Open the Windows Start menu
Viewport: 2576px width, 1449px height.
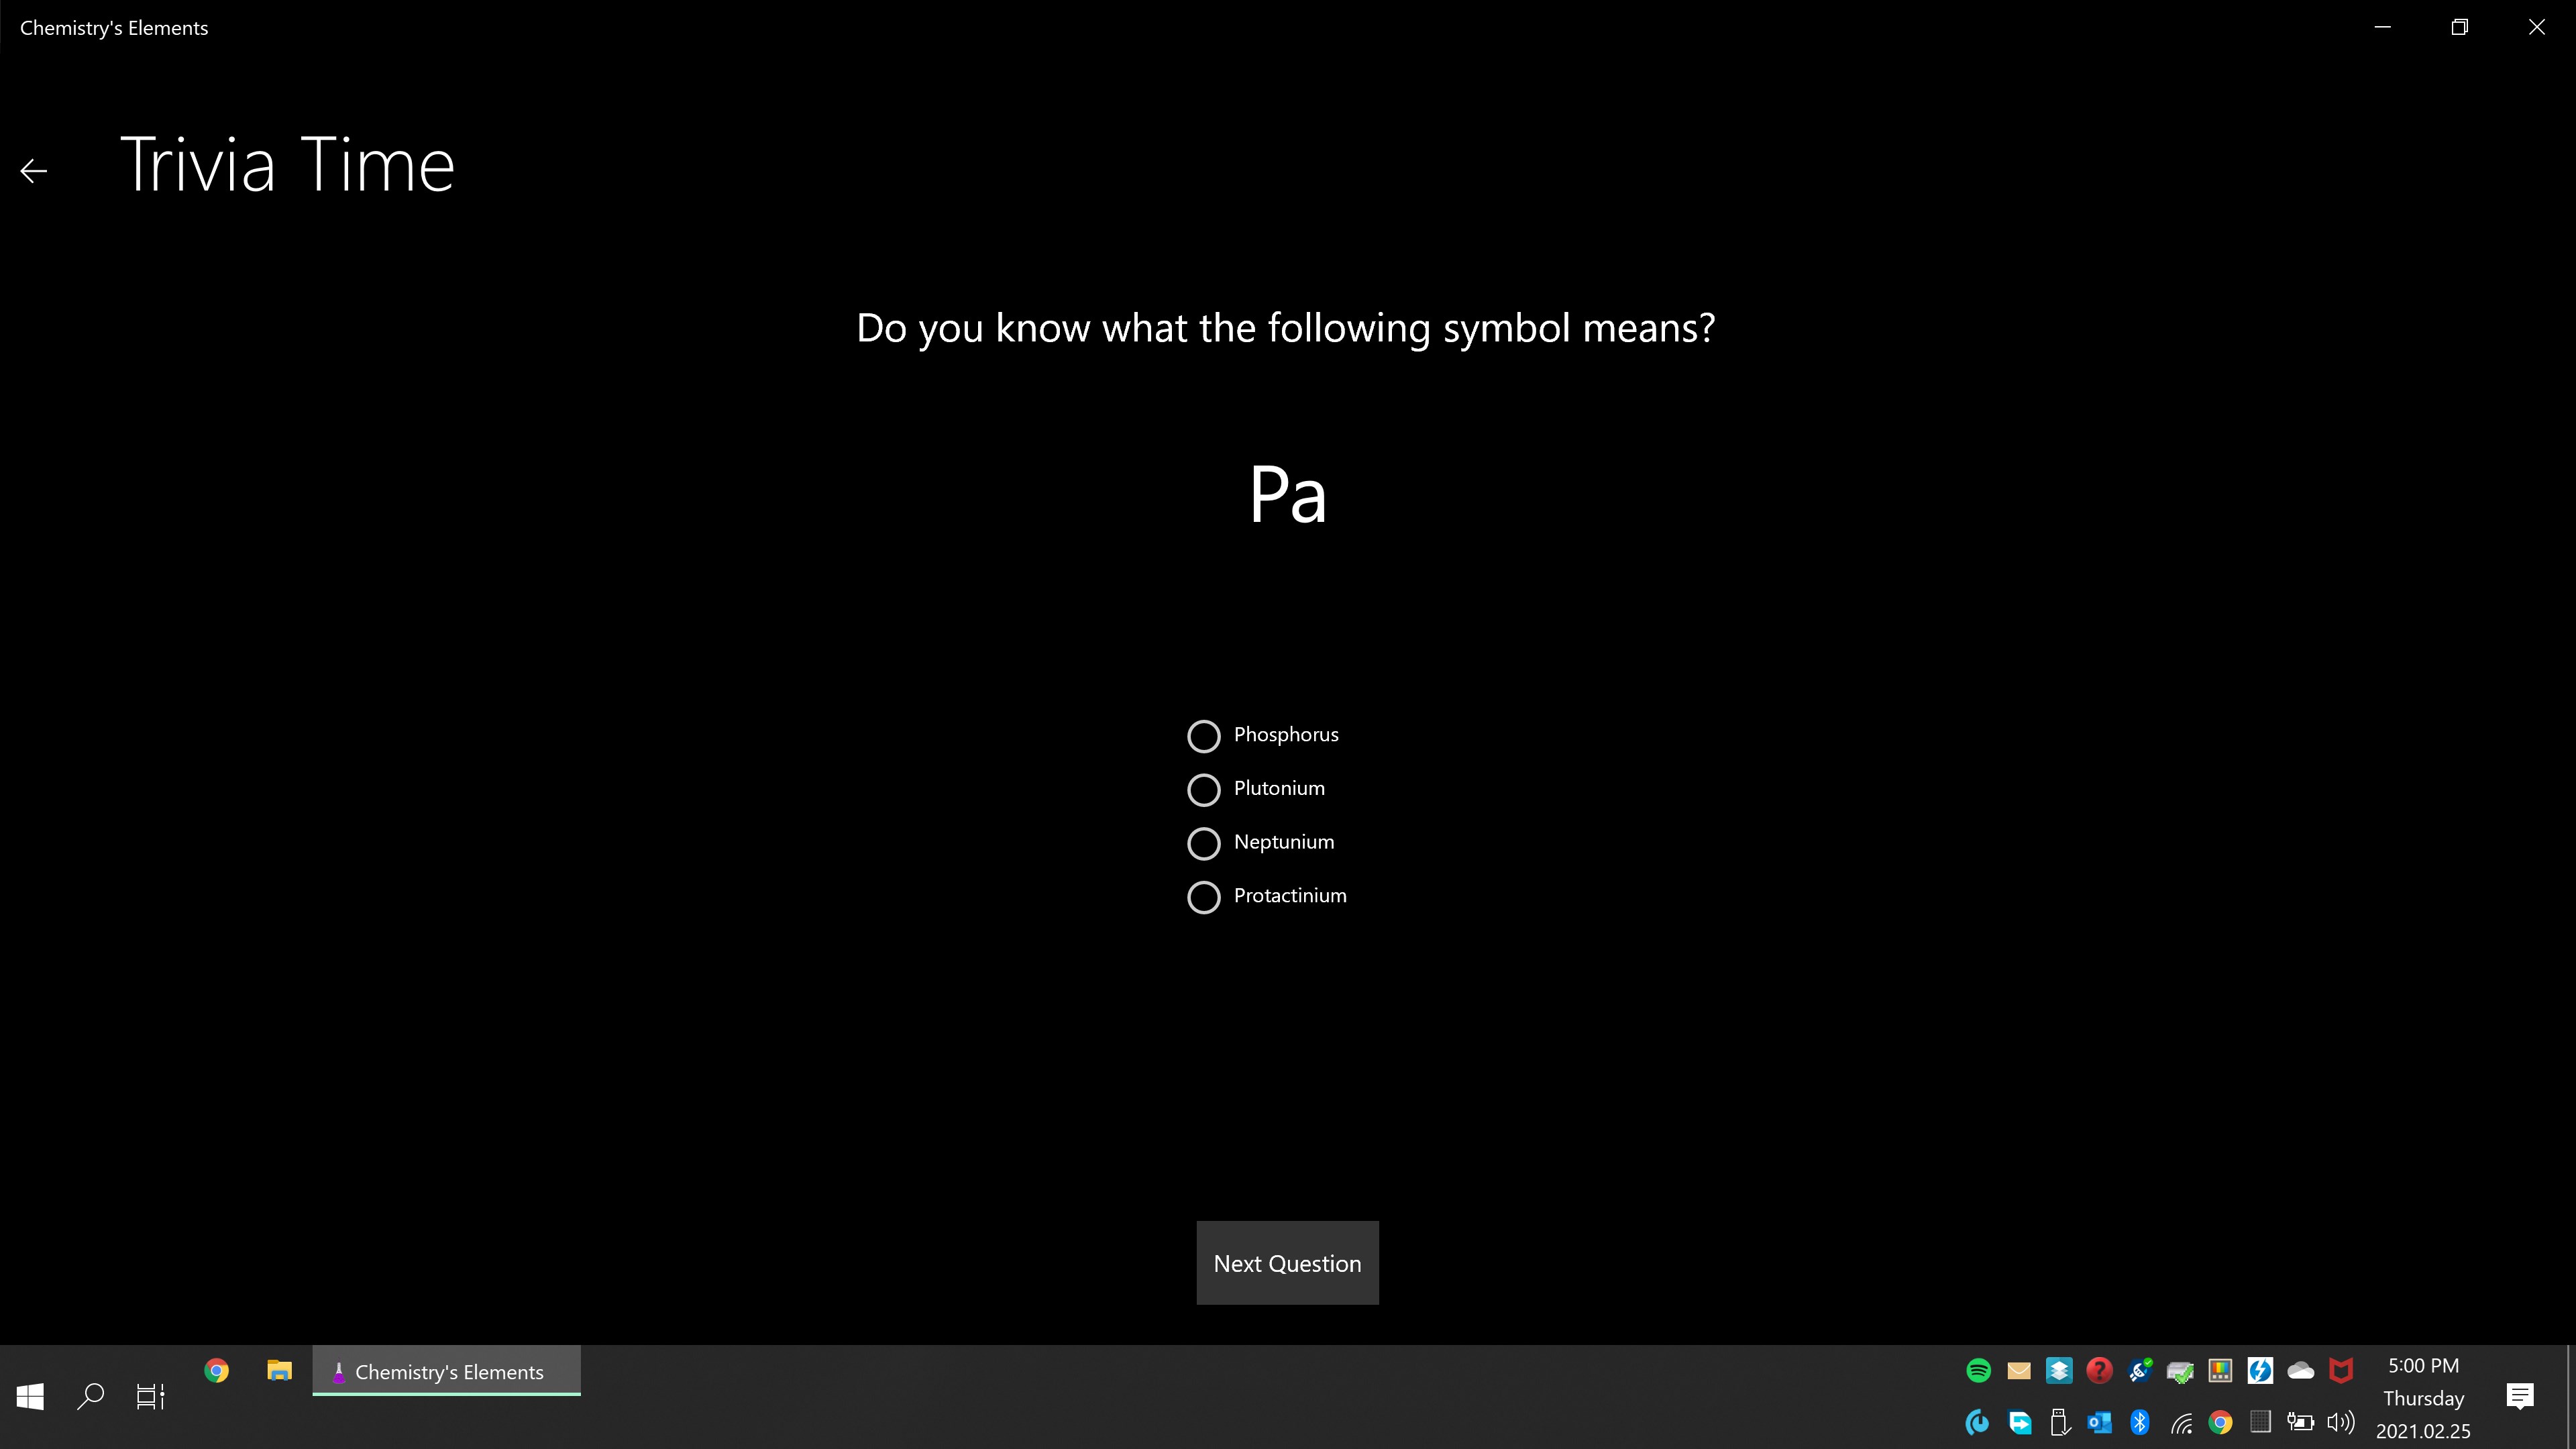pyautogui.click(x=30, y=1396)
